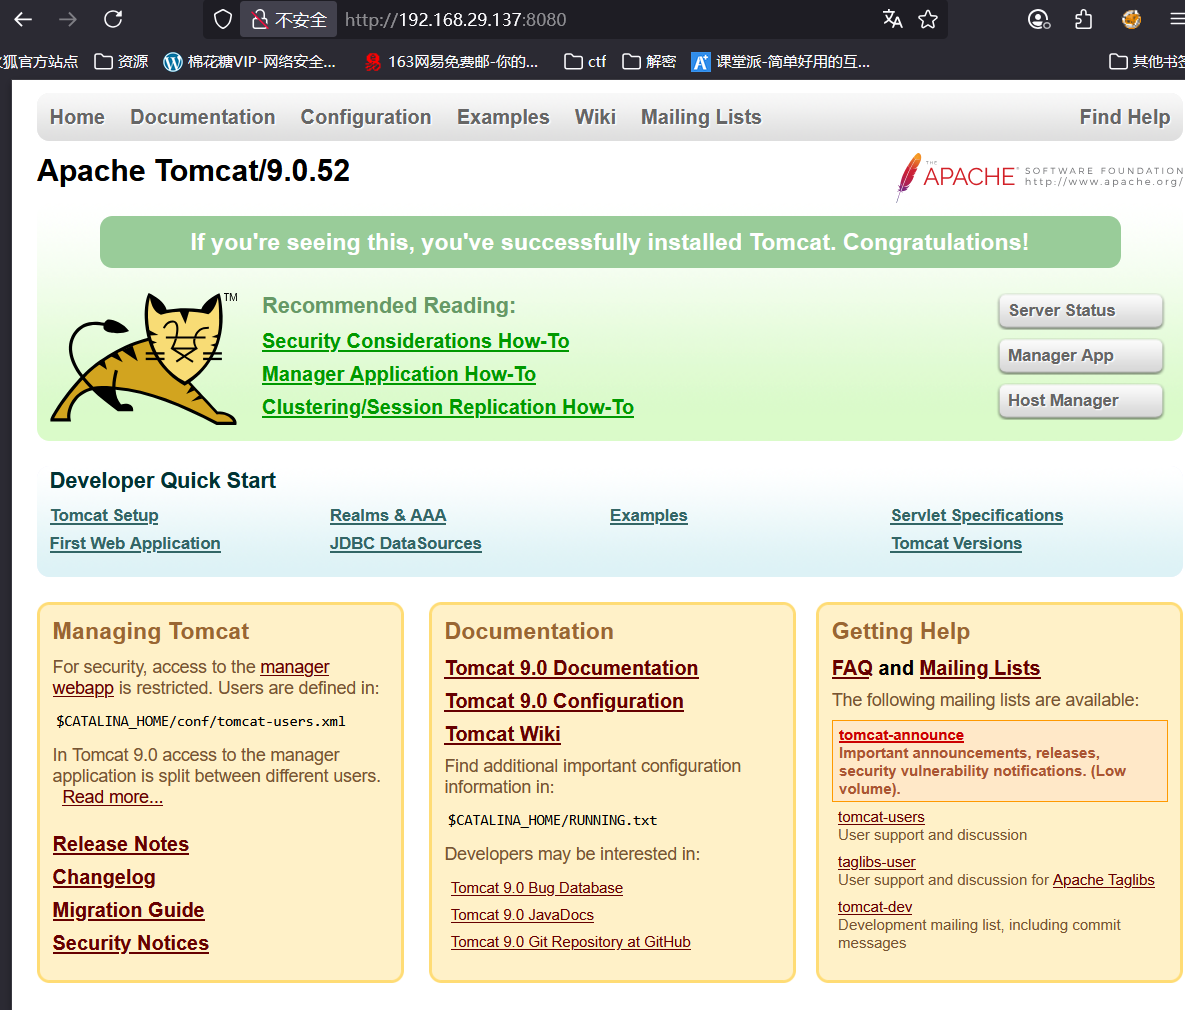Screen dimensions: 1185x1010
Task: Open the shield tracking protection icon
Action: point(222,20)
